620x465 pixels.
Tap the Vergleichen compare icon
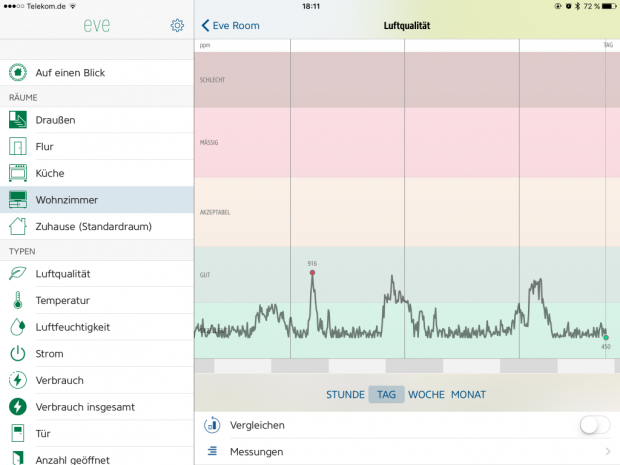pos(212,425)
